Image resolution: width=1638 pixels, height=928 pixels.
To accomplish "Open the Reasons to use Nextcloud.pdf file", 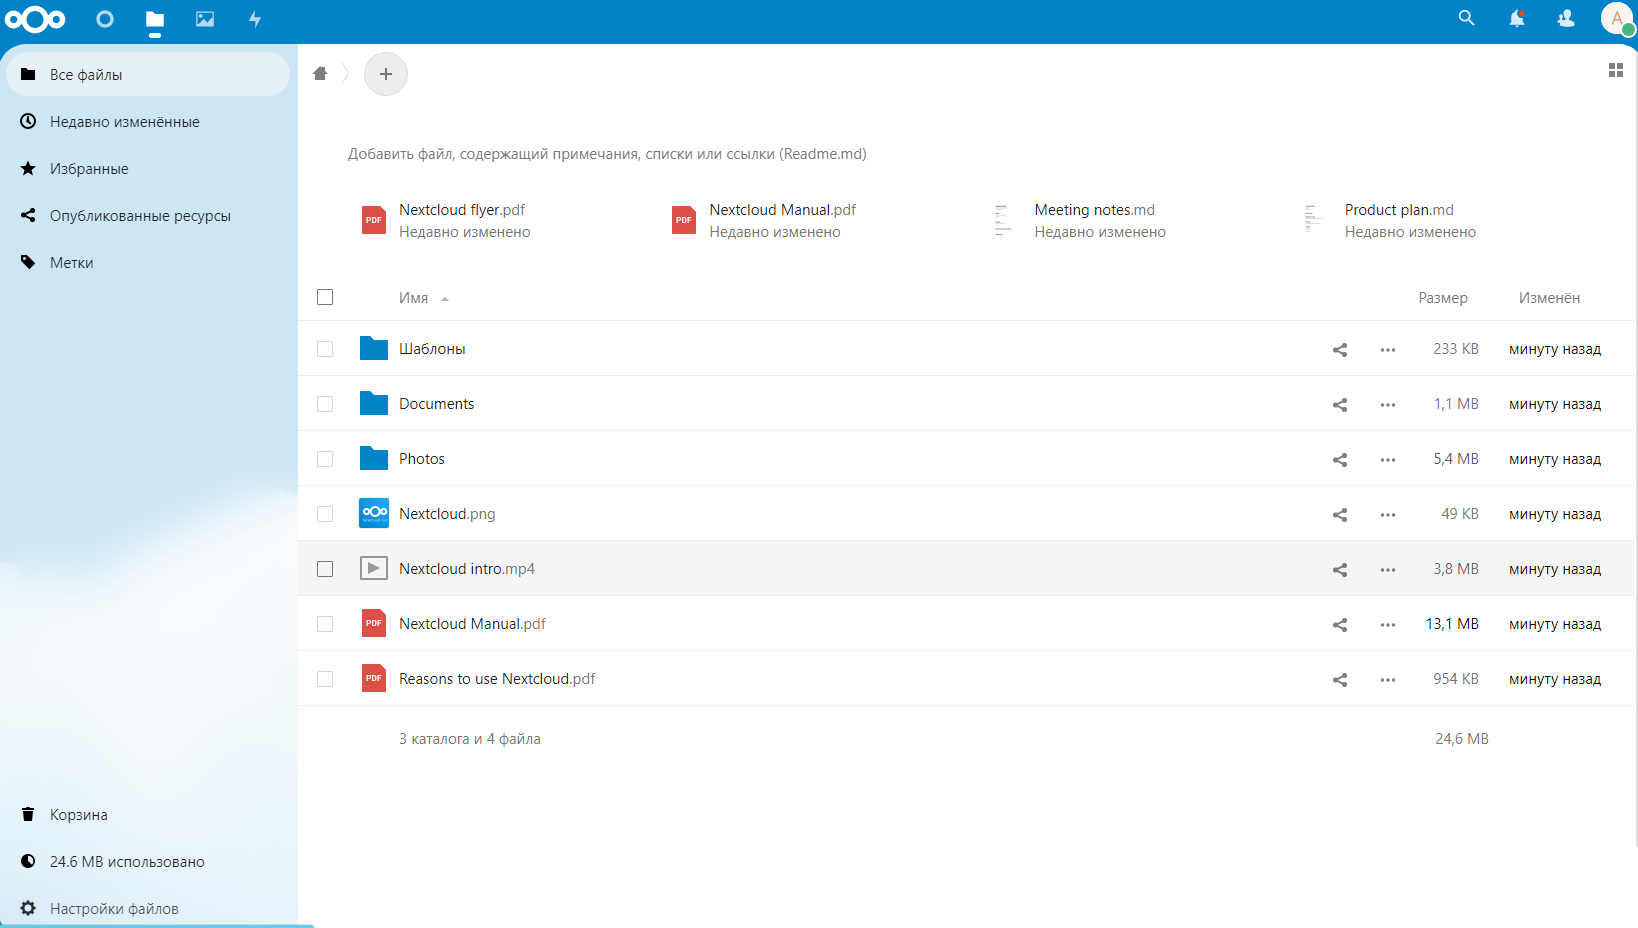I will (496, 679).
